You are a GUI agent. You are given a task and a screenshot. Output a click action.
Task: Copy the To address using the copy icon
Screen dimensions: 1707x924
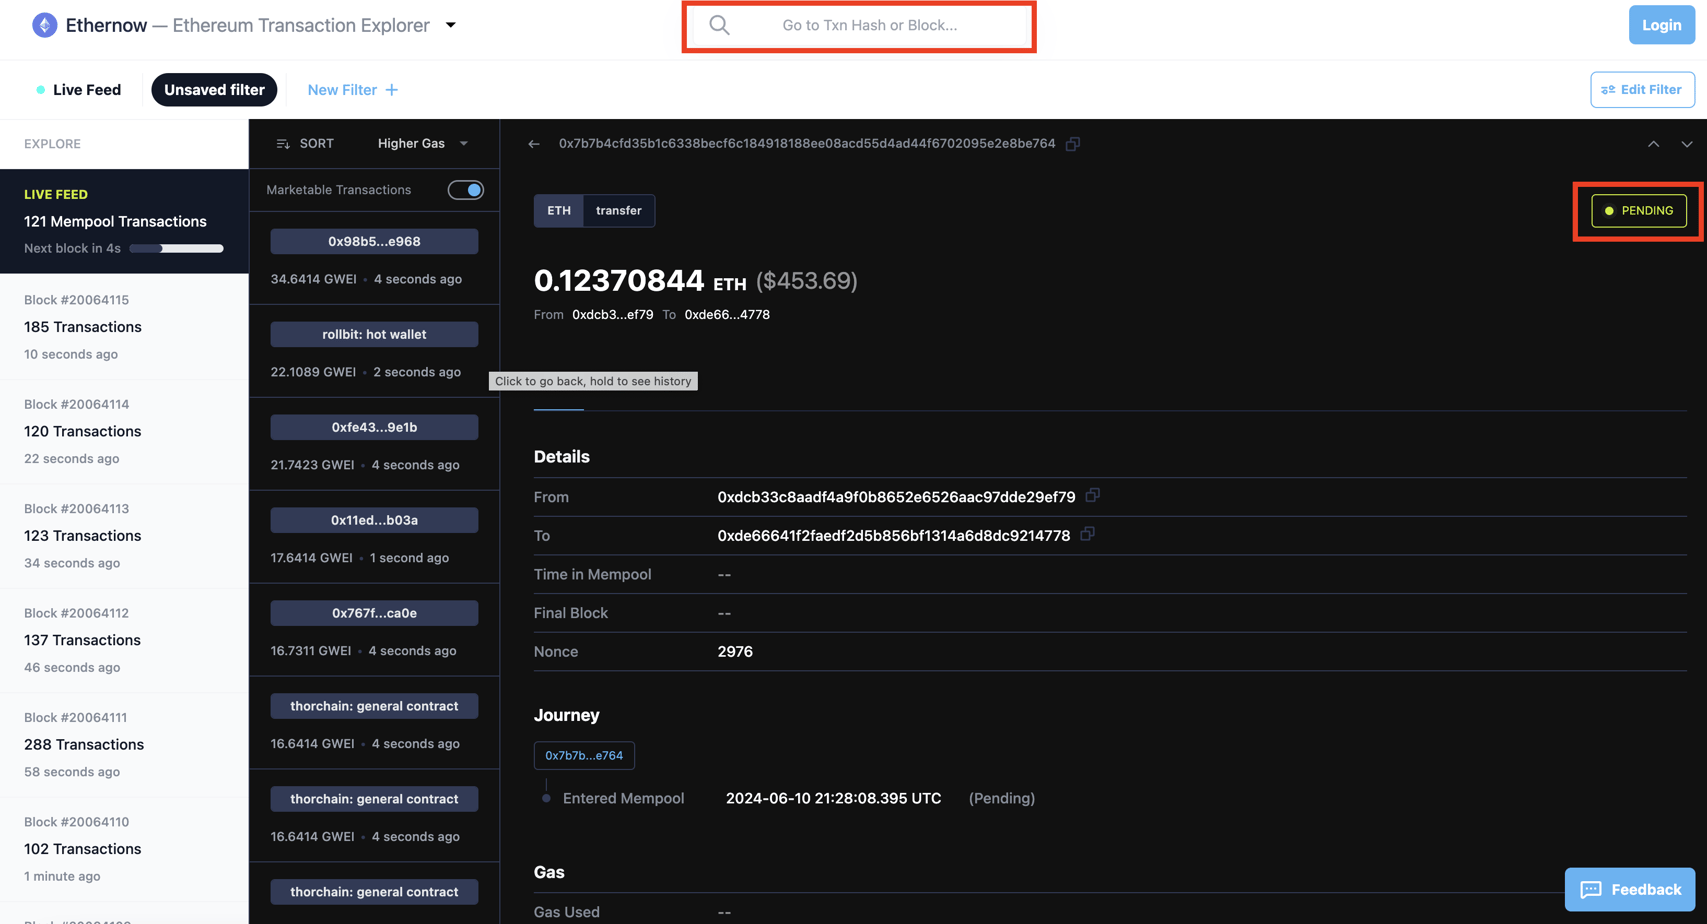pos(1088,535)
